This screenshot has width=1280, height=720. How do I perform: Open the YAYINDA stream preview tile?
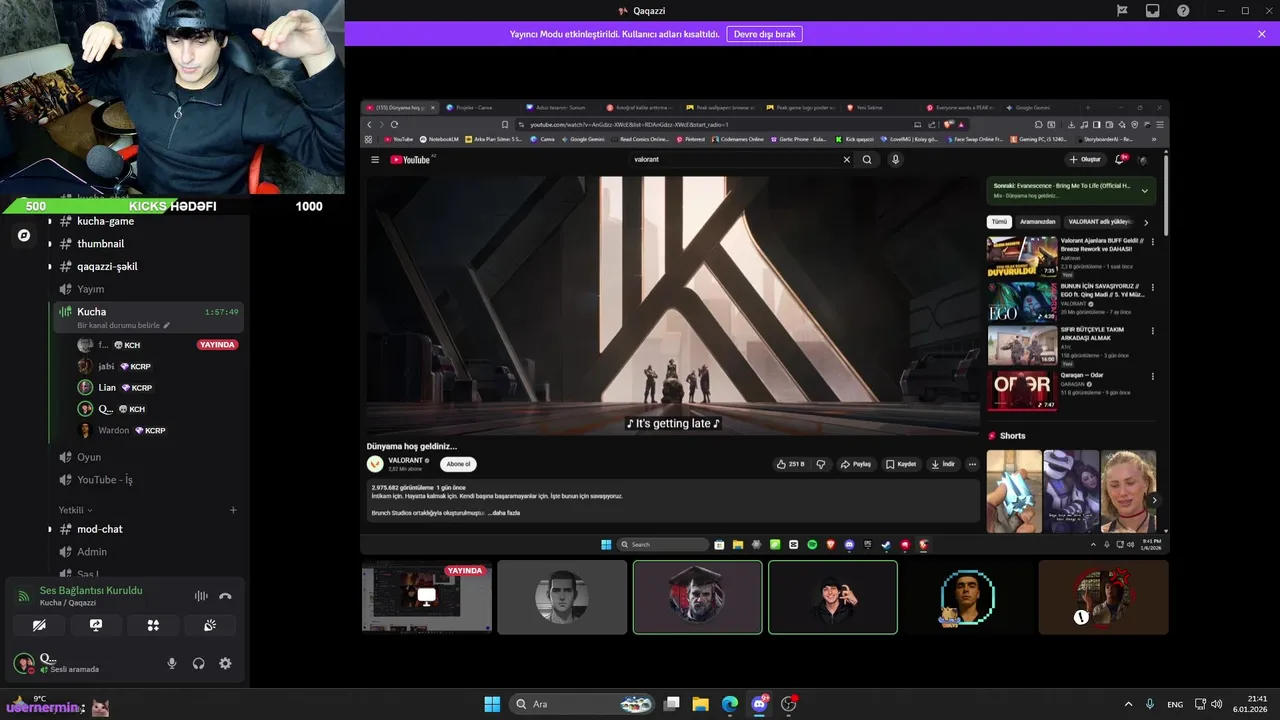pos(427,597)
